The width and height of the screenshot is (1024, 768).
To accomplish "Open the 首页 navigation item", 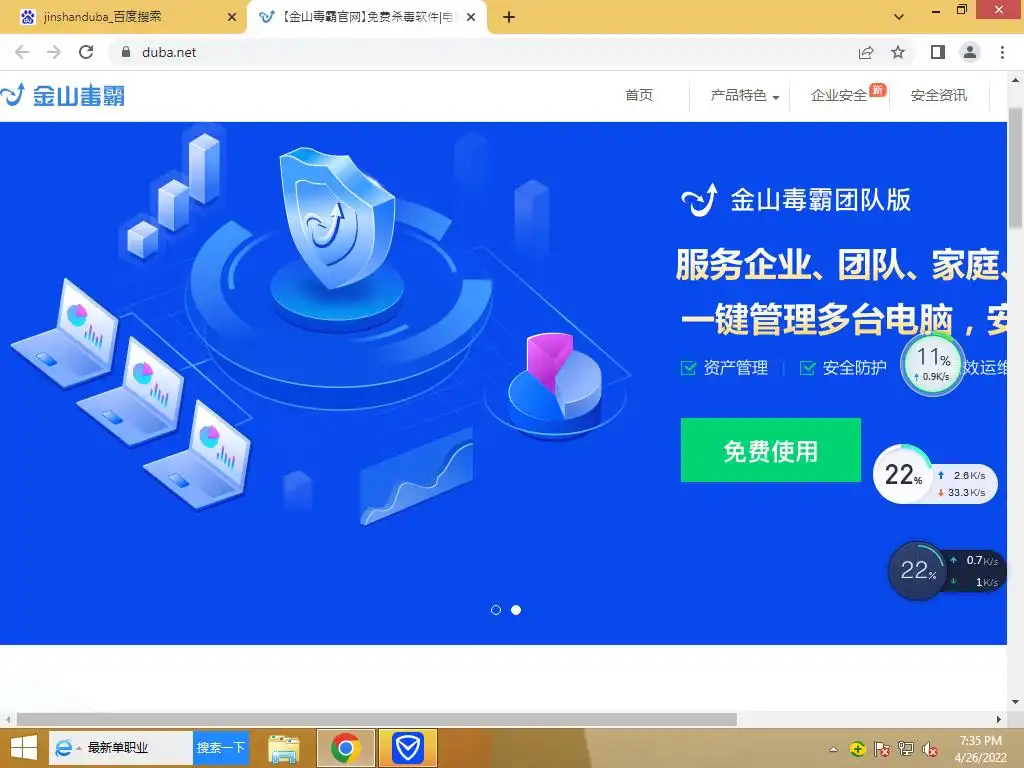I will click(639, 95).
